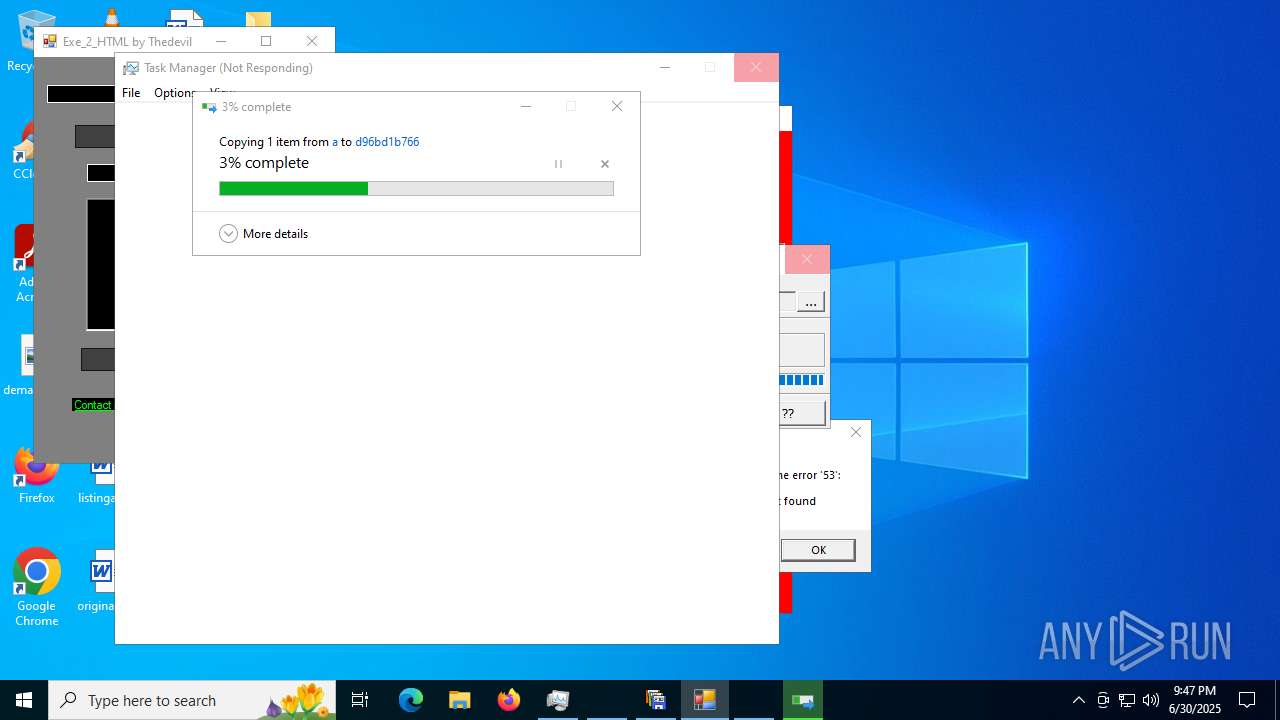Click the green copy progress bar

pos(416,188)
